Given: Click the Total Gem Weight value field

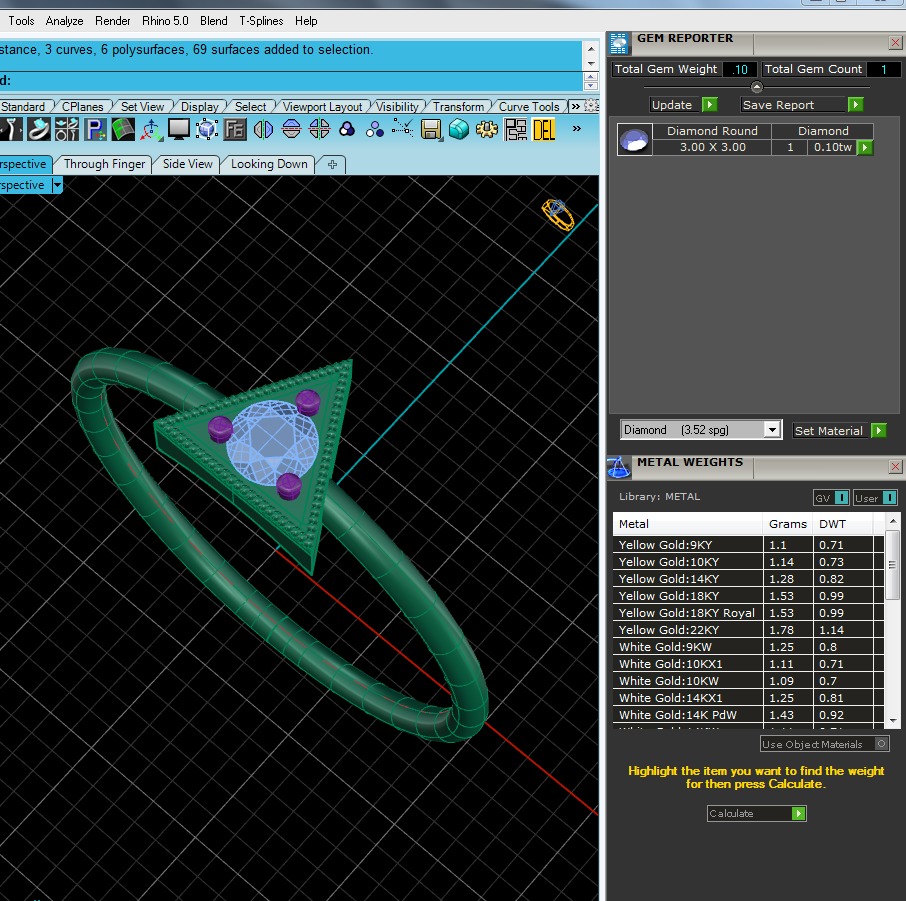Looking at the screenshot, I should 740,69.
